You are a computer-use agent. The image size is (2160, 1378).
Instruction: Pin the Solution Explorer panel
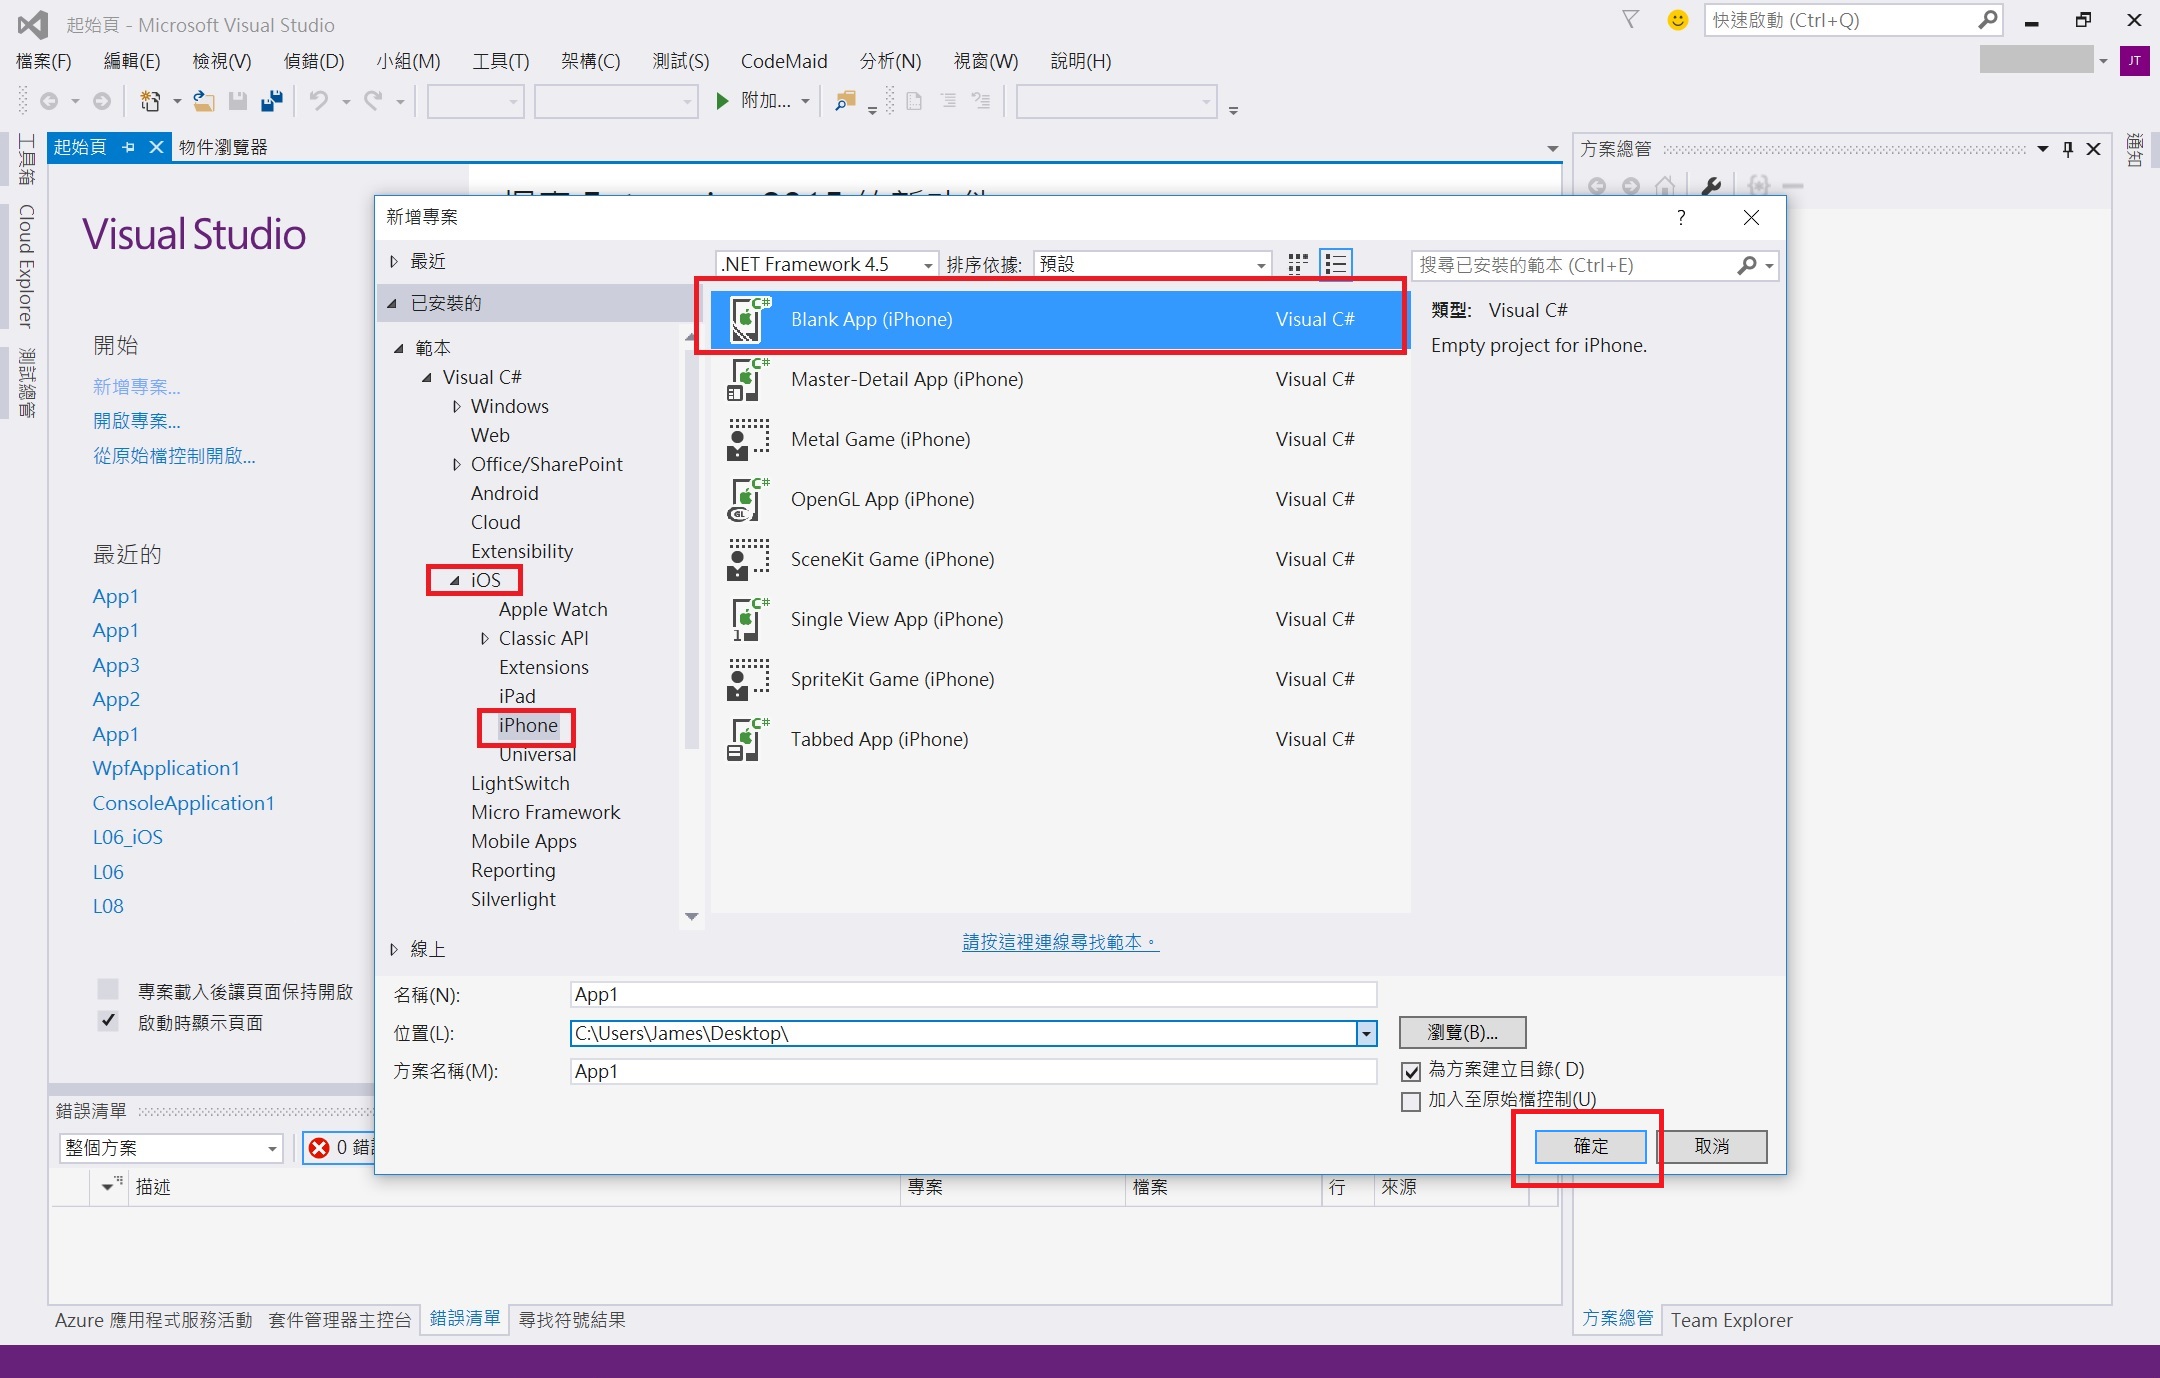click(x=2068, y=149)
